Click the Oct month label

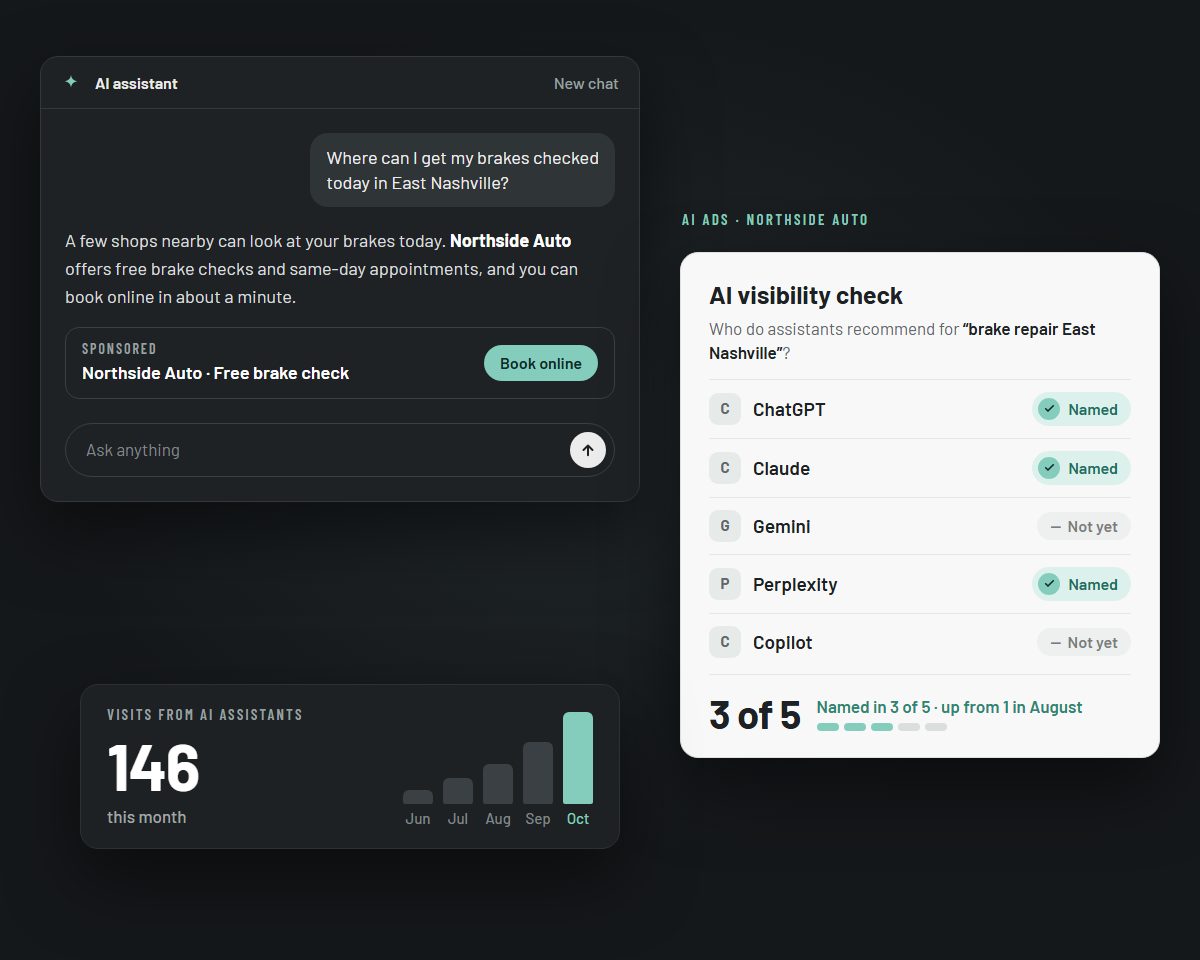pyautogui.click(x=578, y=819)
